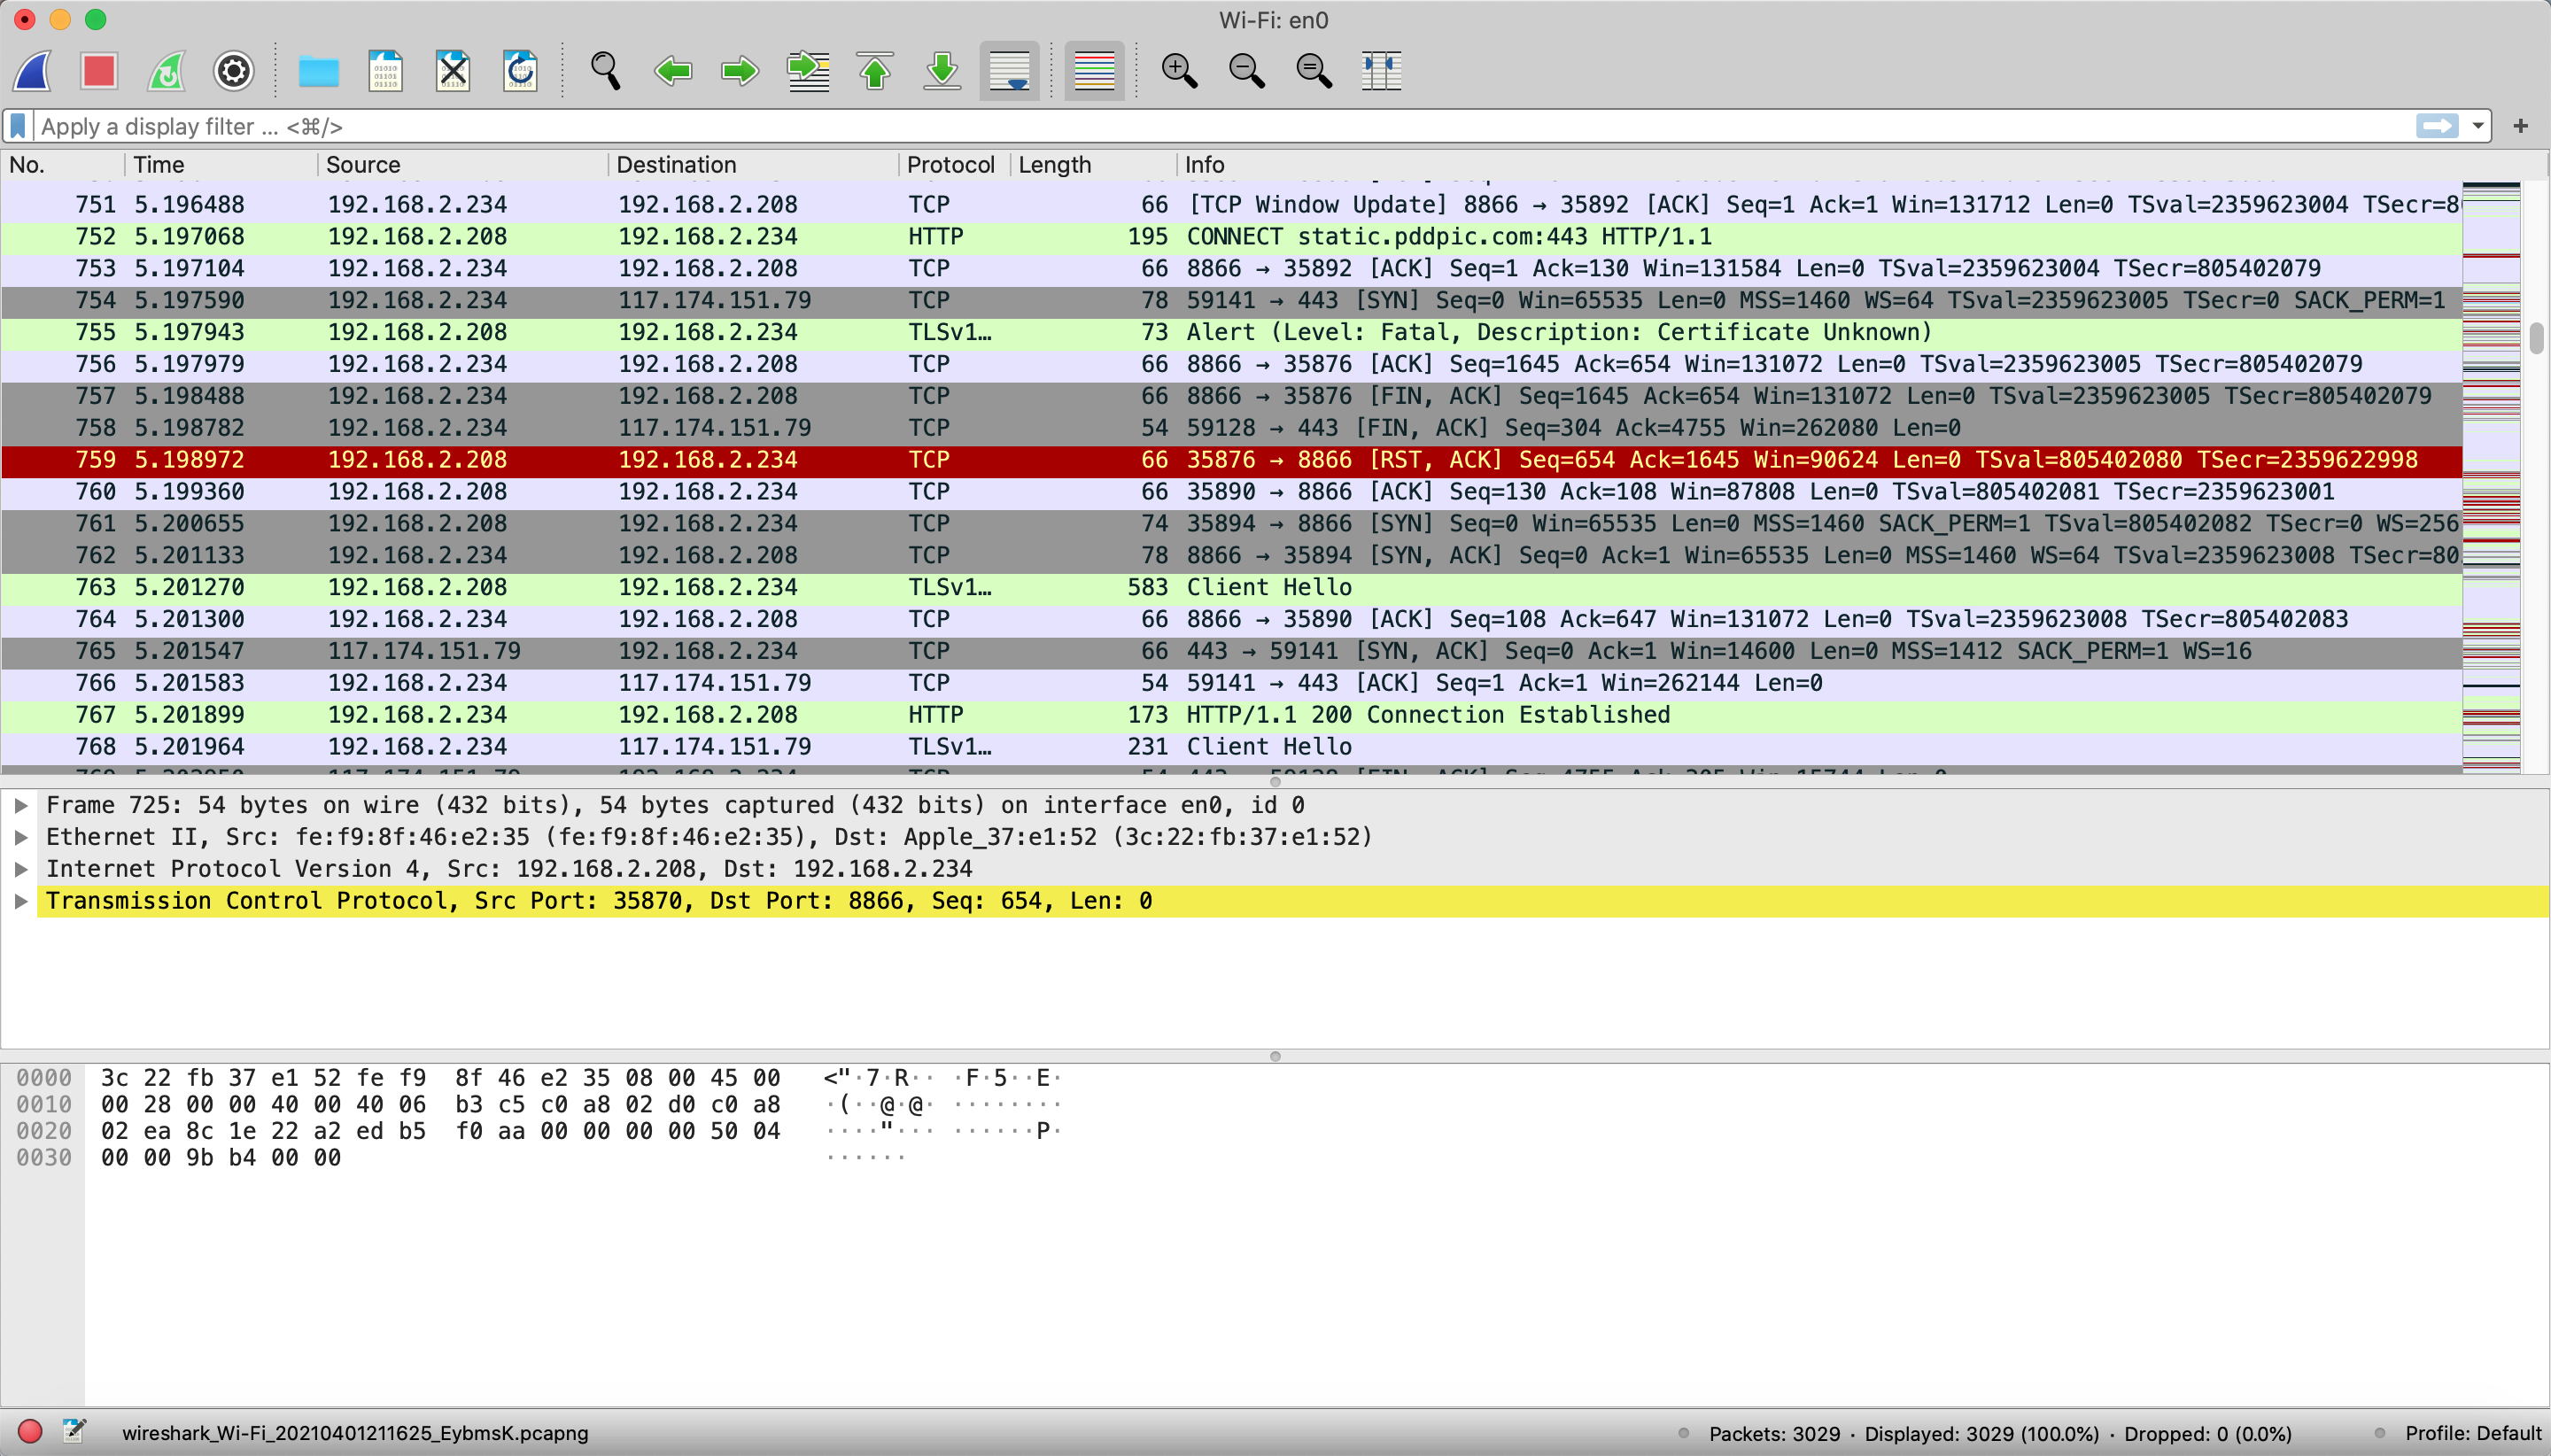Expand the Frame 725 tree row

coord(20,805)
